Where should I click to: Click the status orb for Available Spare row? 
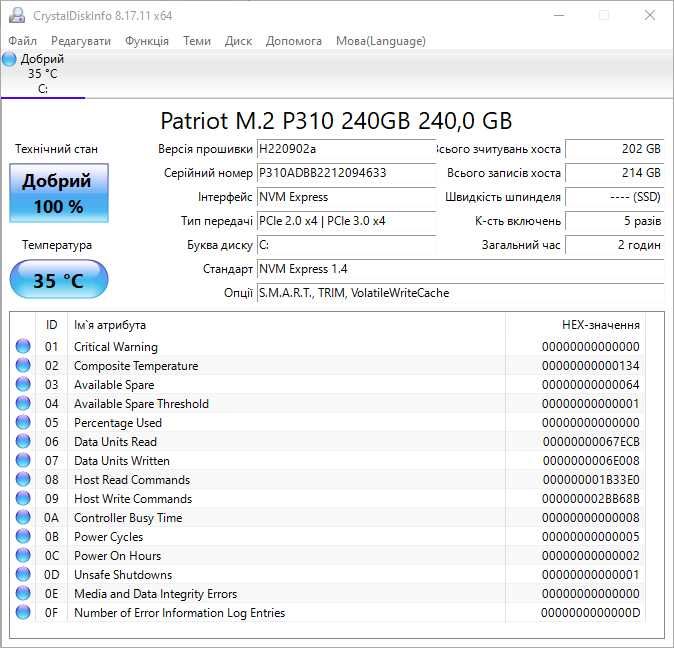click(23, 384)
